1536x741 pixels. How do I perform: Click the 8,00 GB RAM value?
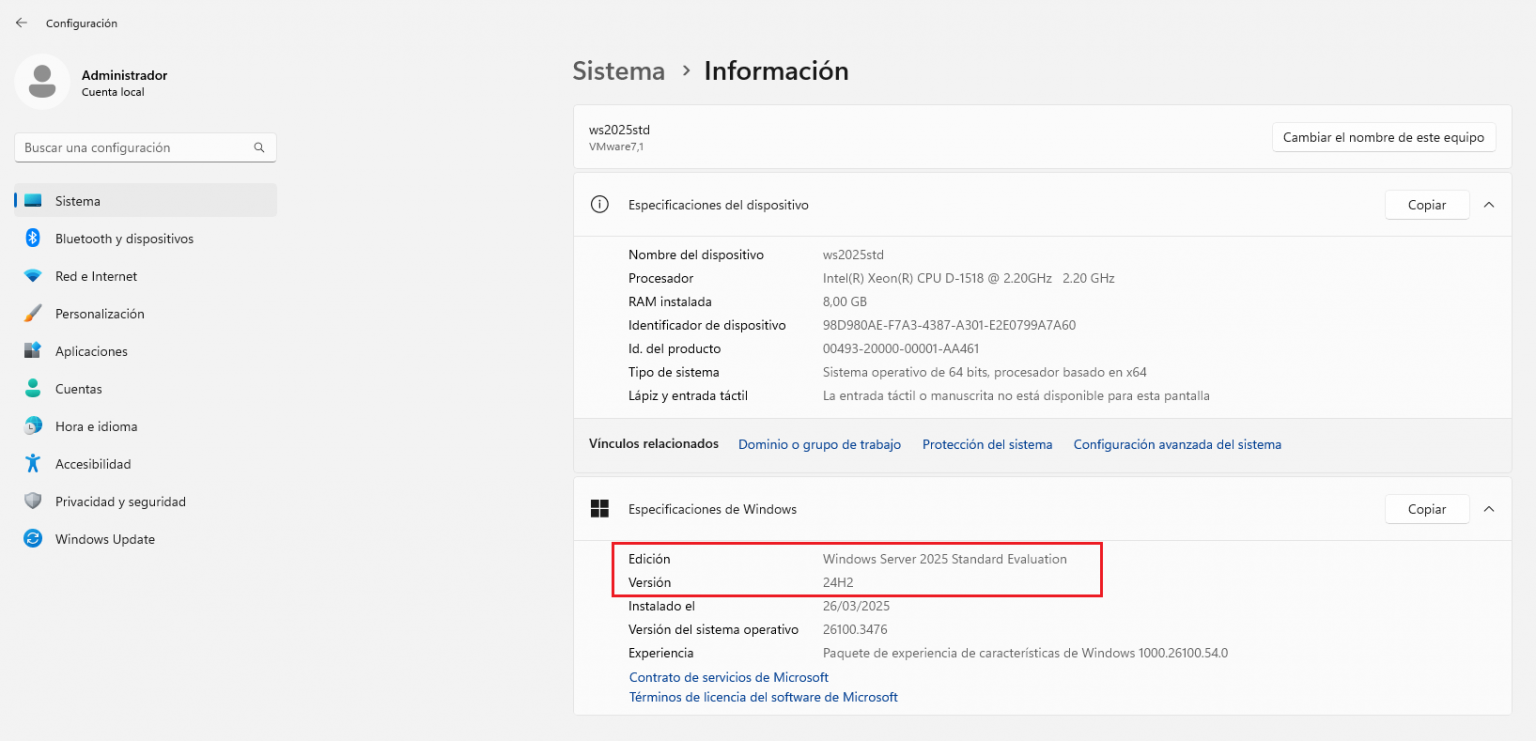pos(845,302)
